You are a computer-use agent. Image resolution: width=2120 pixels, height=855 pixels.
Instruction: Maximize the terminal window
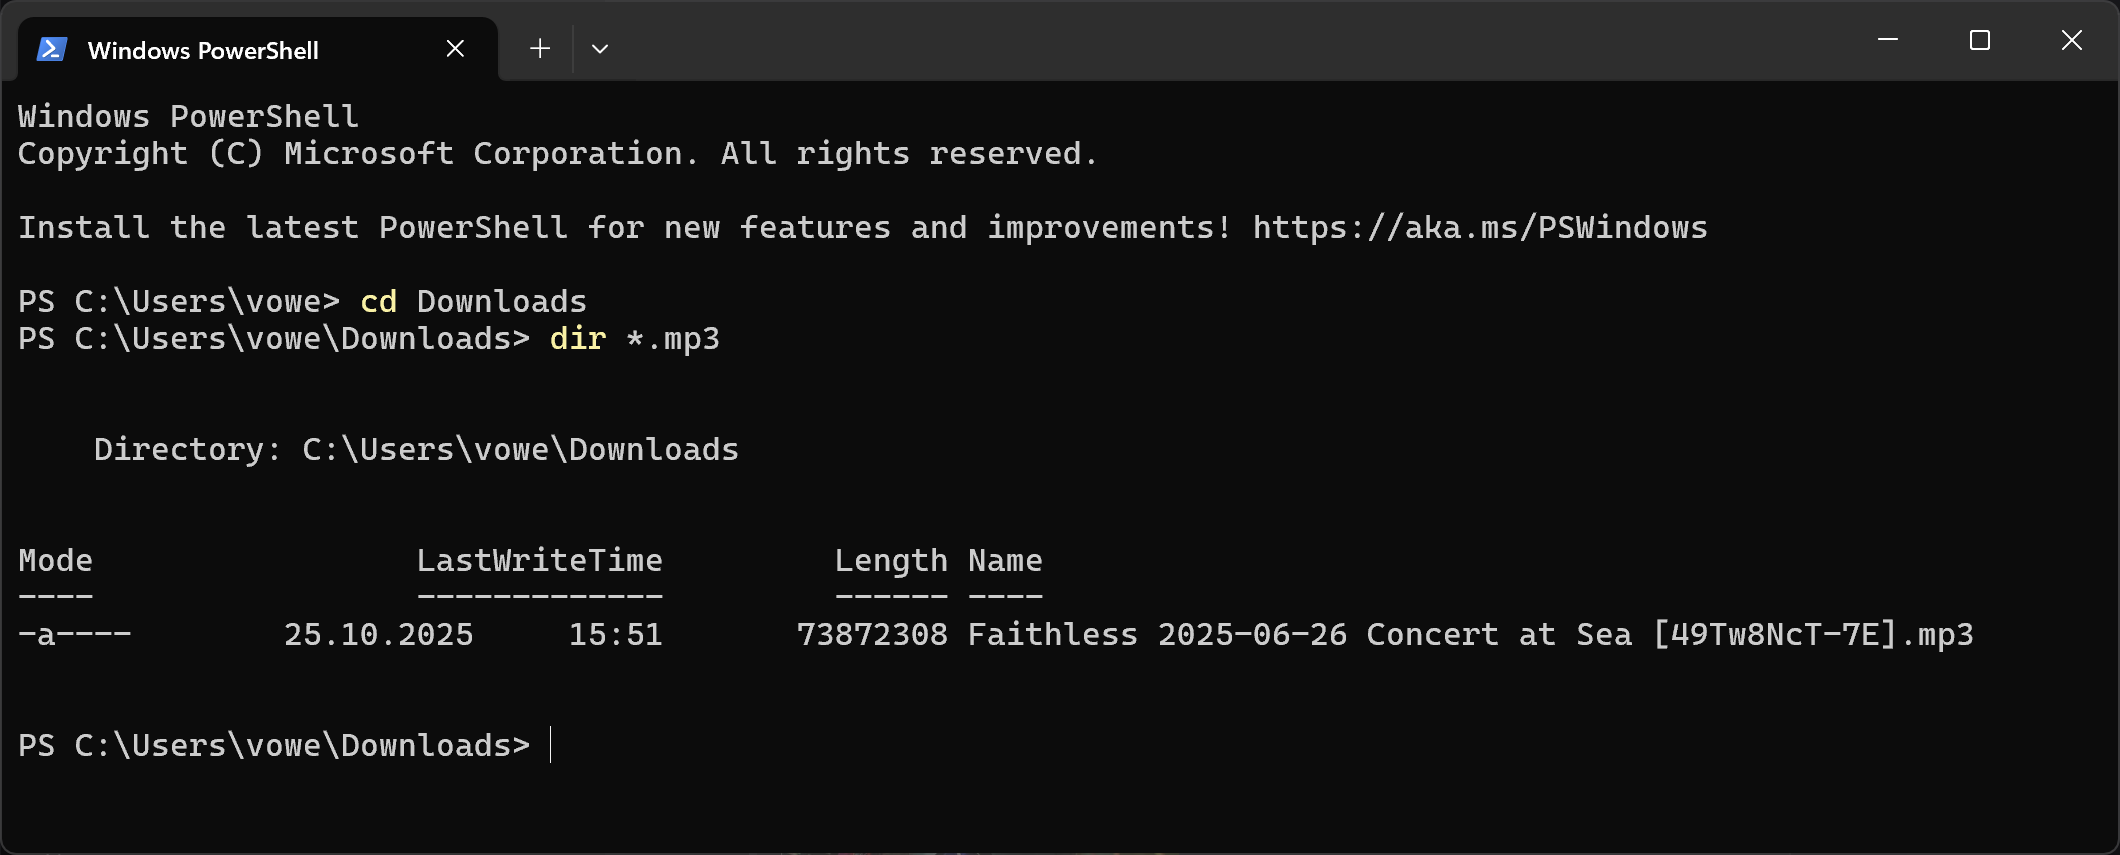(x=1980, y=40)
